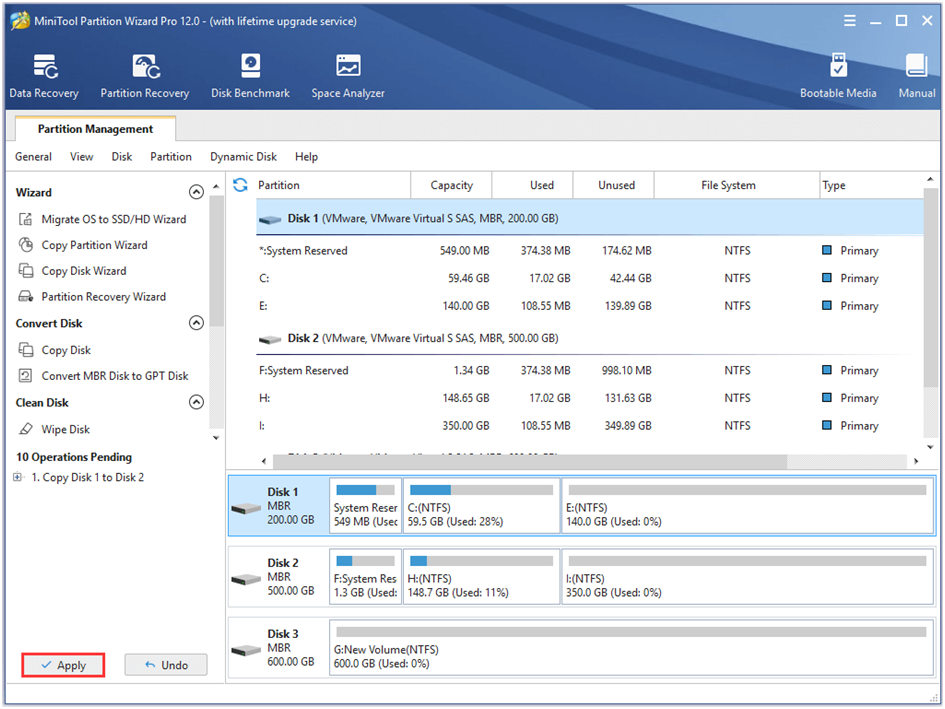Select the E: partition row in the list
The height and width of the screenshot is (709, 945).
coord(589,306)
